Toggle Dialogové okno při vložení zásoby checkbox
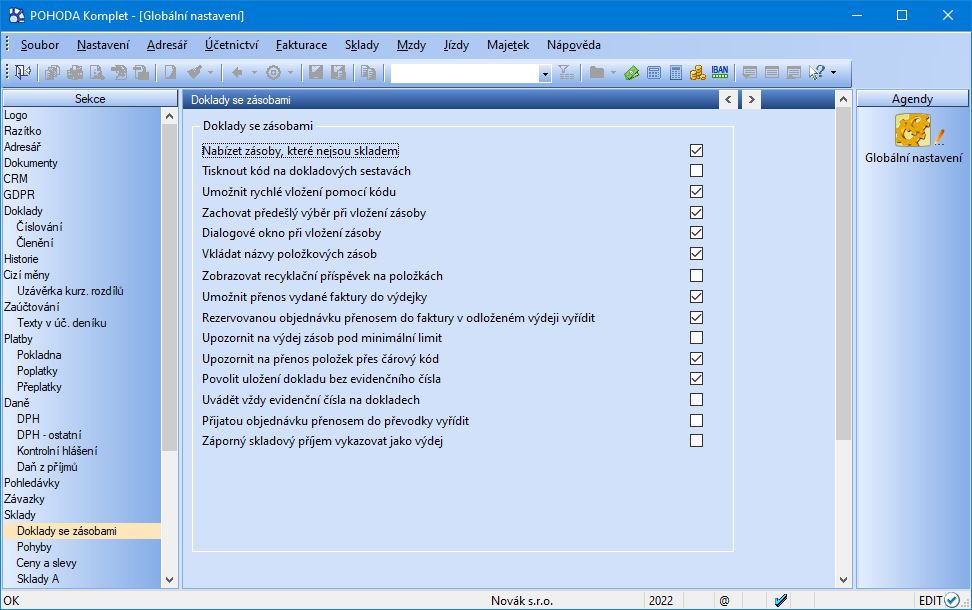 click(x=696, y=232)
